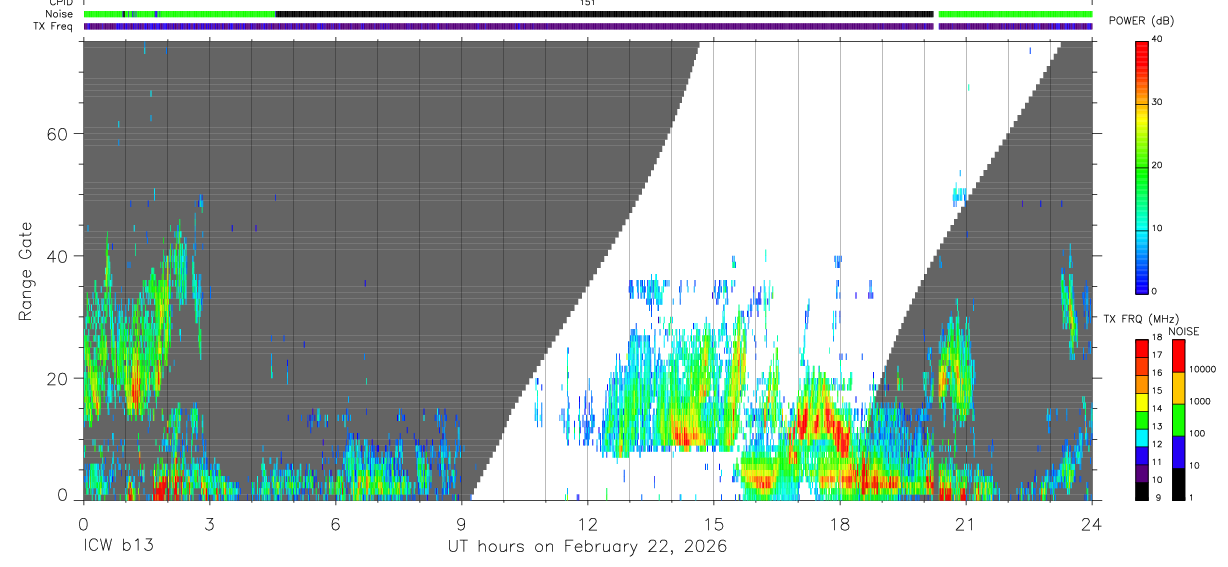This screenshot has height=567, width=1228.
Task: Click the "TX Freq" row label at top left
Action: (54, 26)
